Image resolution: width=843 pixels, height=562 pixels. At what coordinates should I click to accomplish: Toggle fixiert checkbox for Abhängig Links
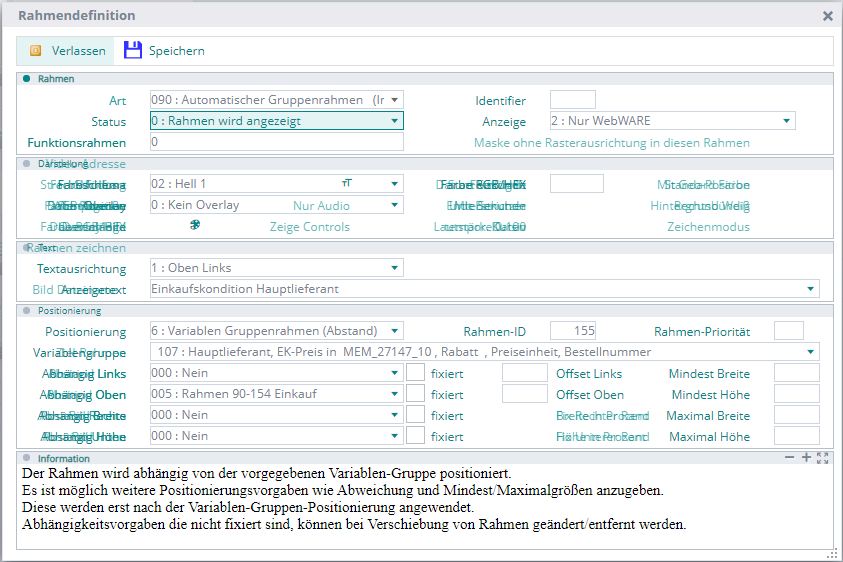(x=416, y=373)
